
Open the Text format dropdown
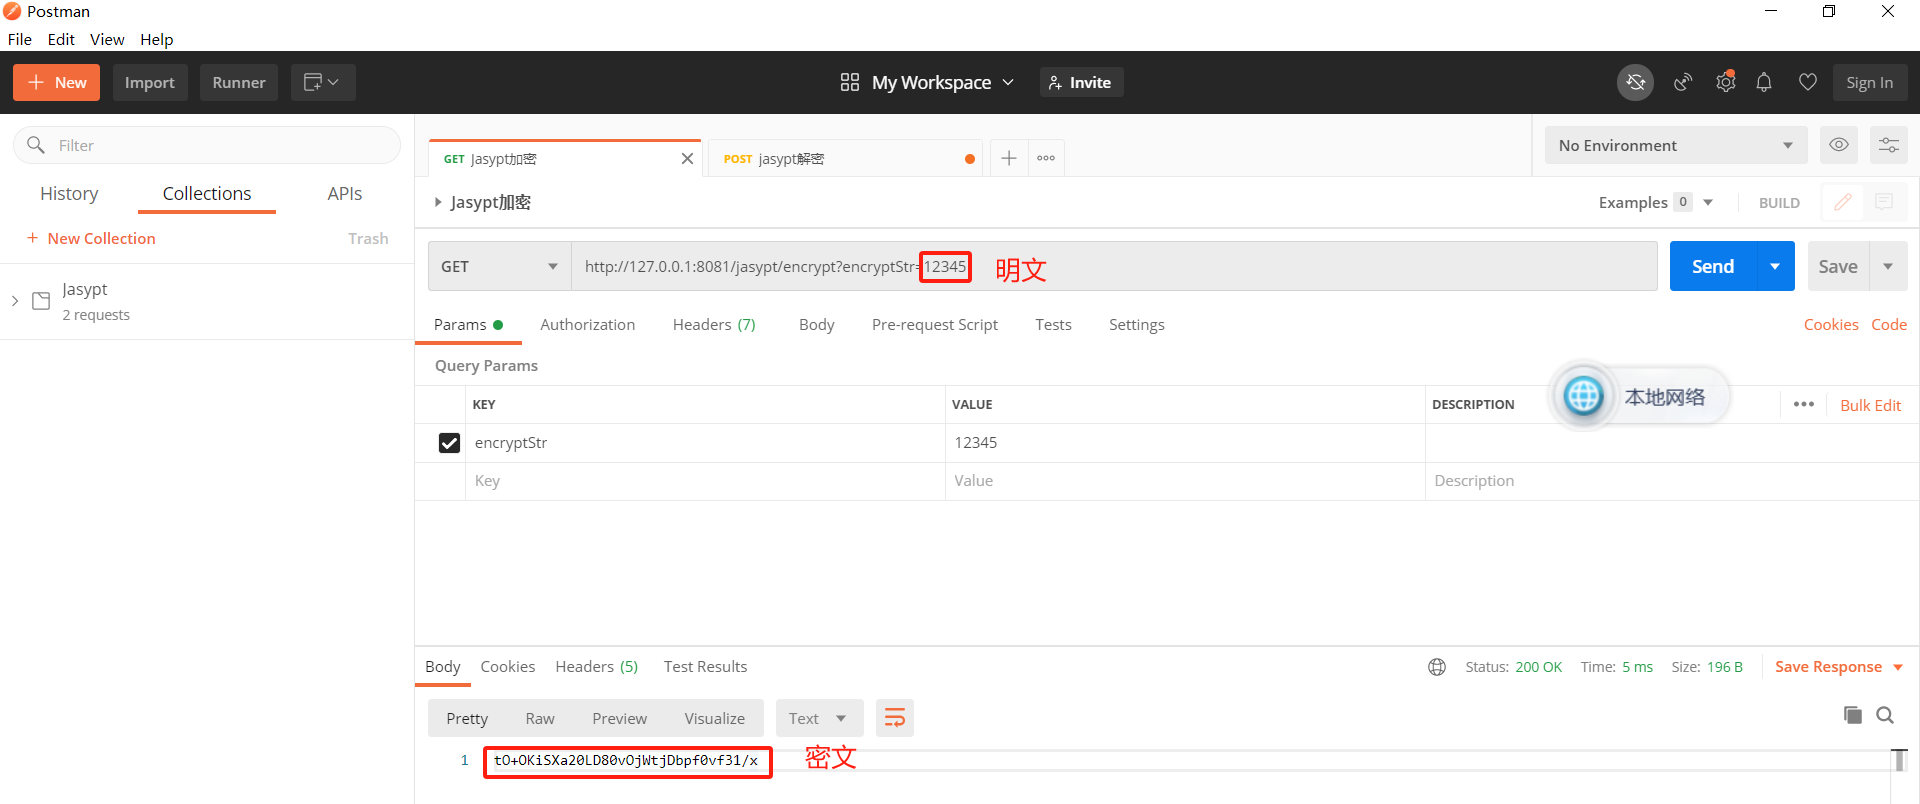[x=819, y=718]
